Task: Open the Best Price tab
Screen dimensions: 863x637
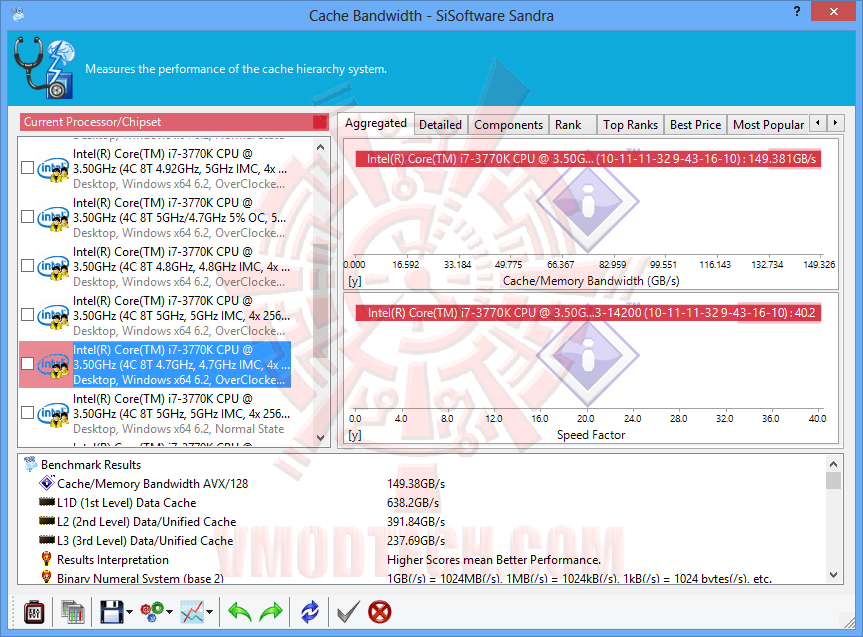Action: 695,124
